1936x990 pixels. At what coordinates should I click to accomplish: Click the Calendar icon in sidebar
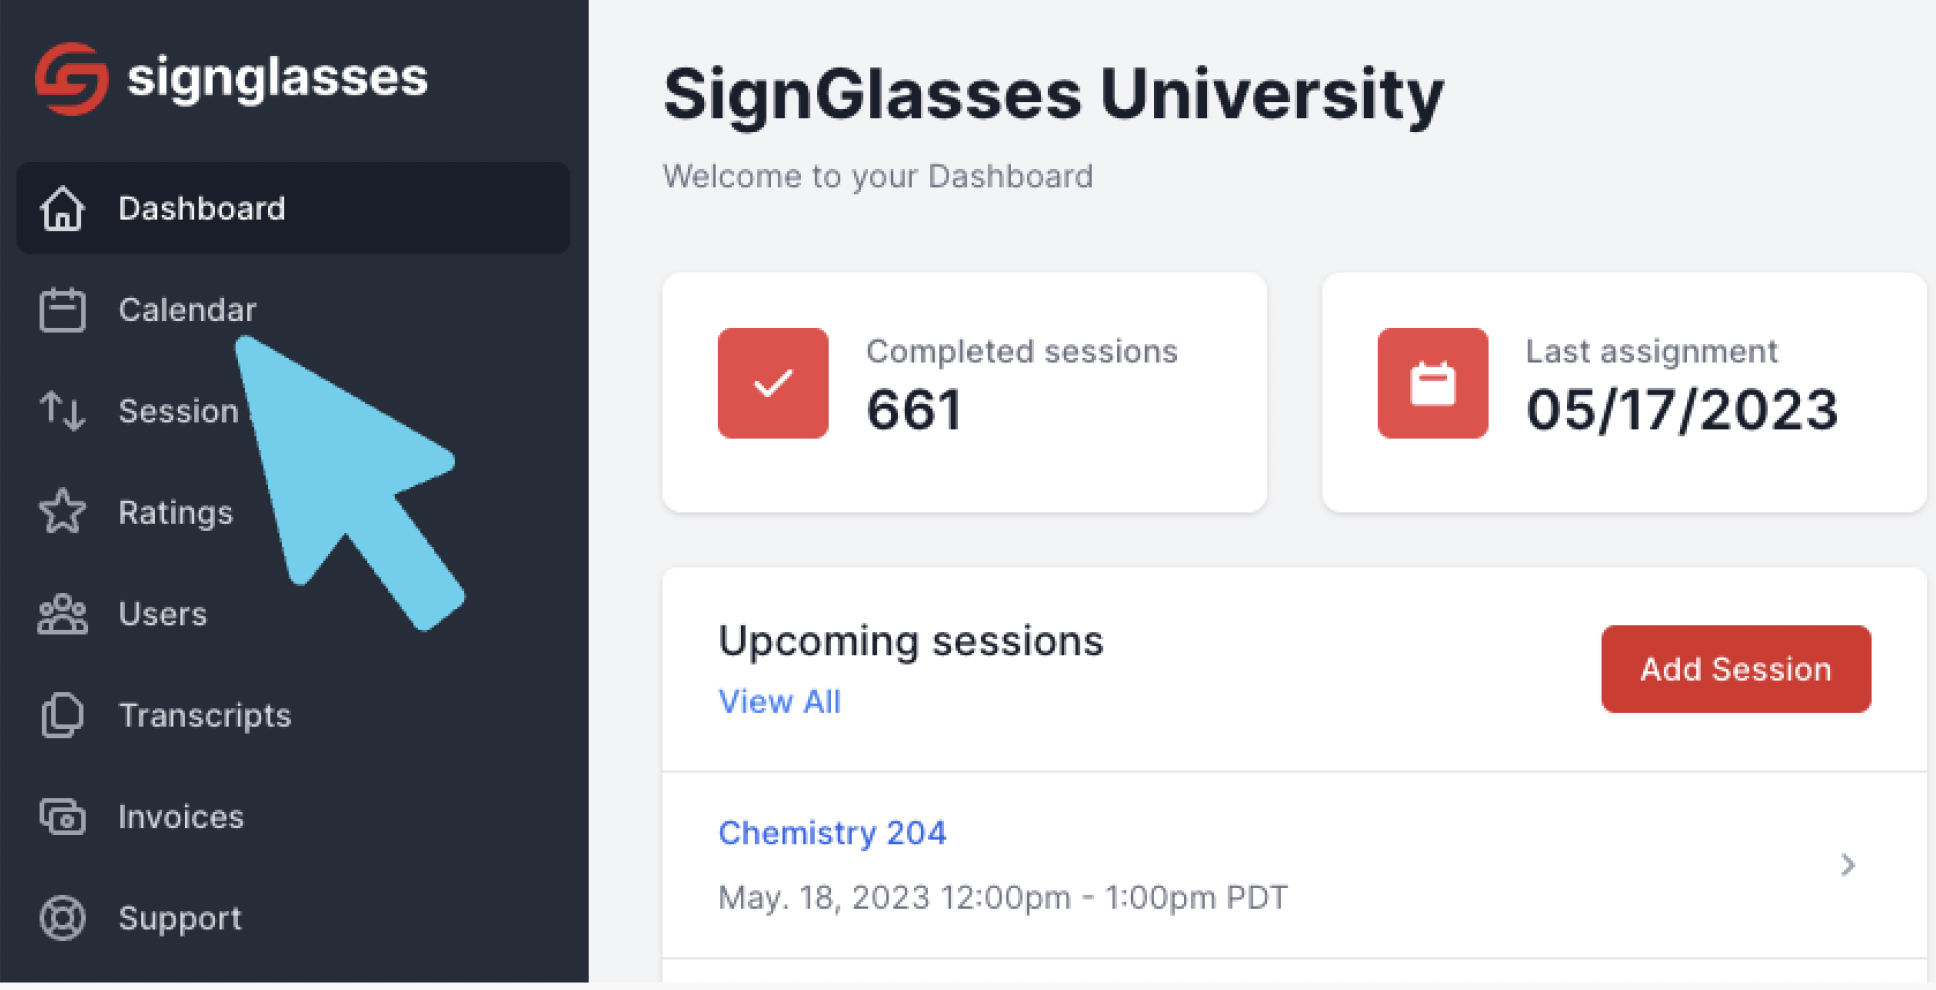(x=62, y=310)
